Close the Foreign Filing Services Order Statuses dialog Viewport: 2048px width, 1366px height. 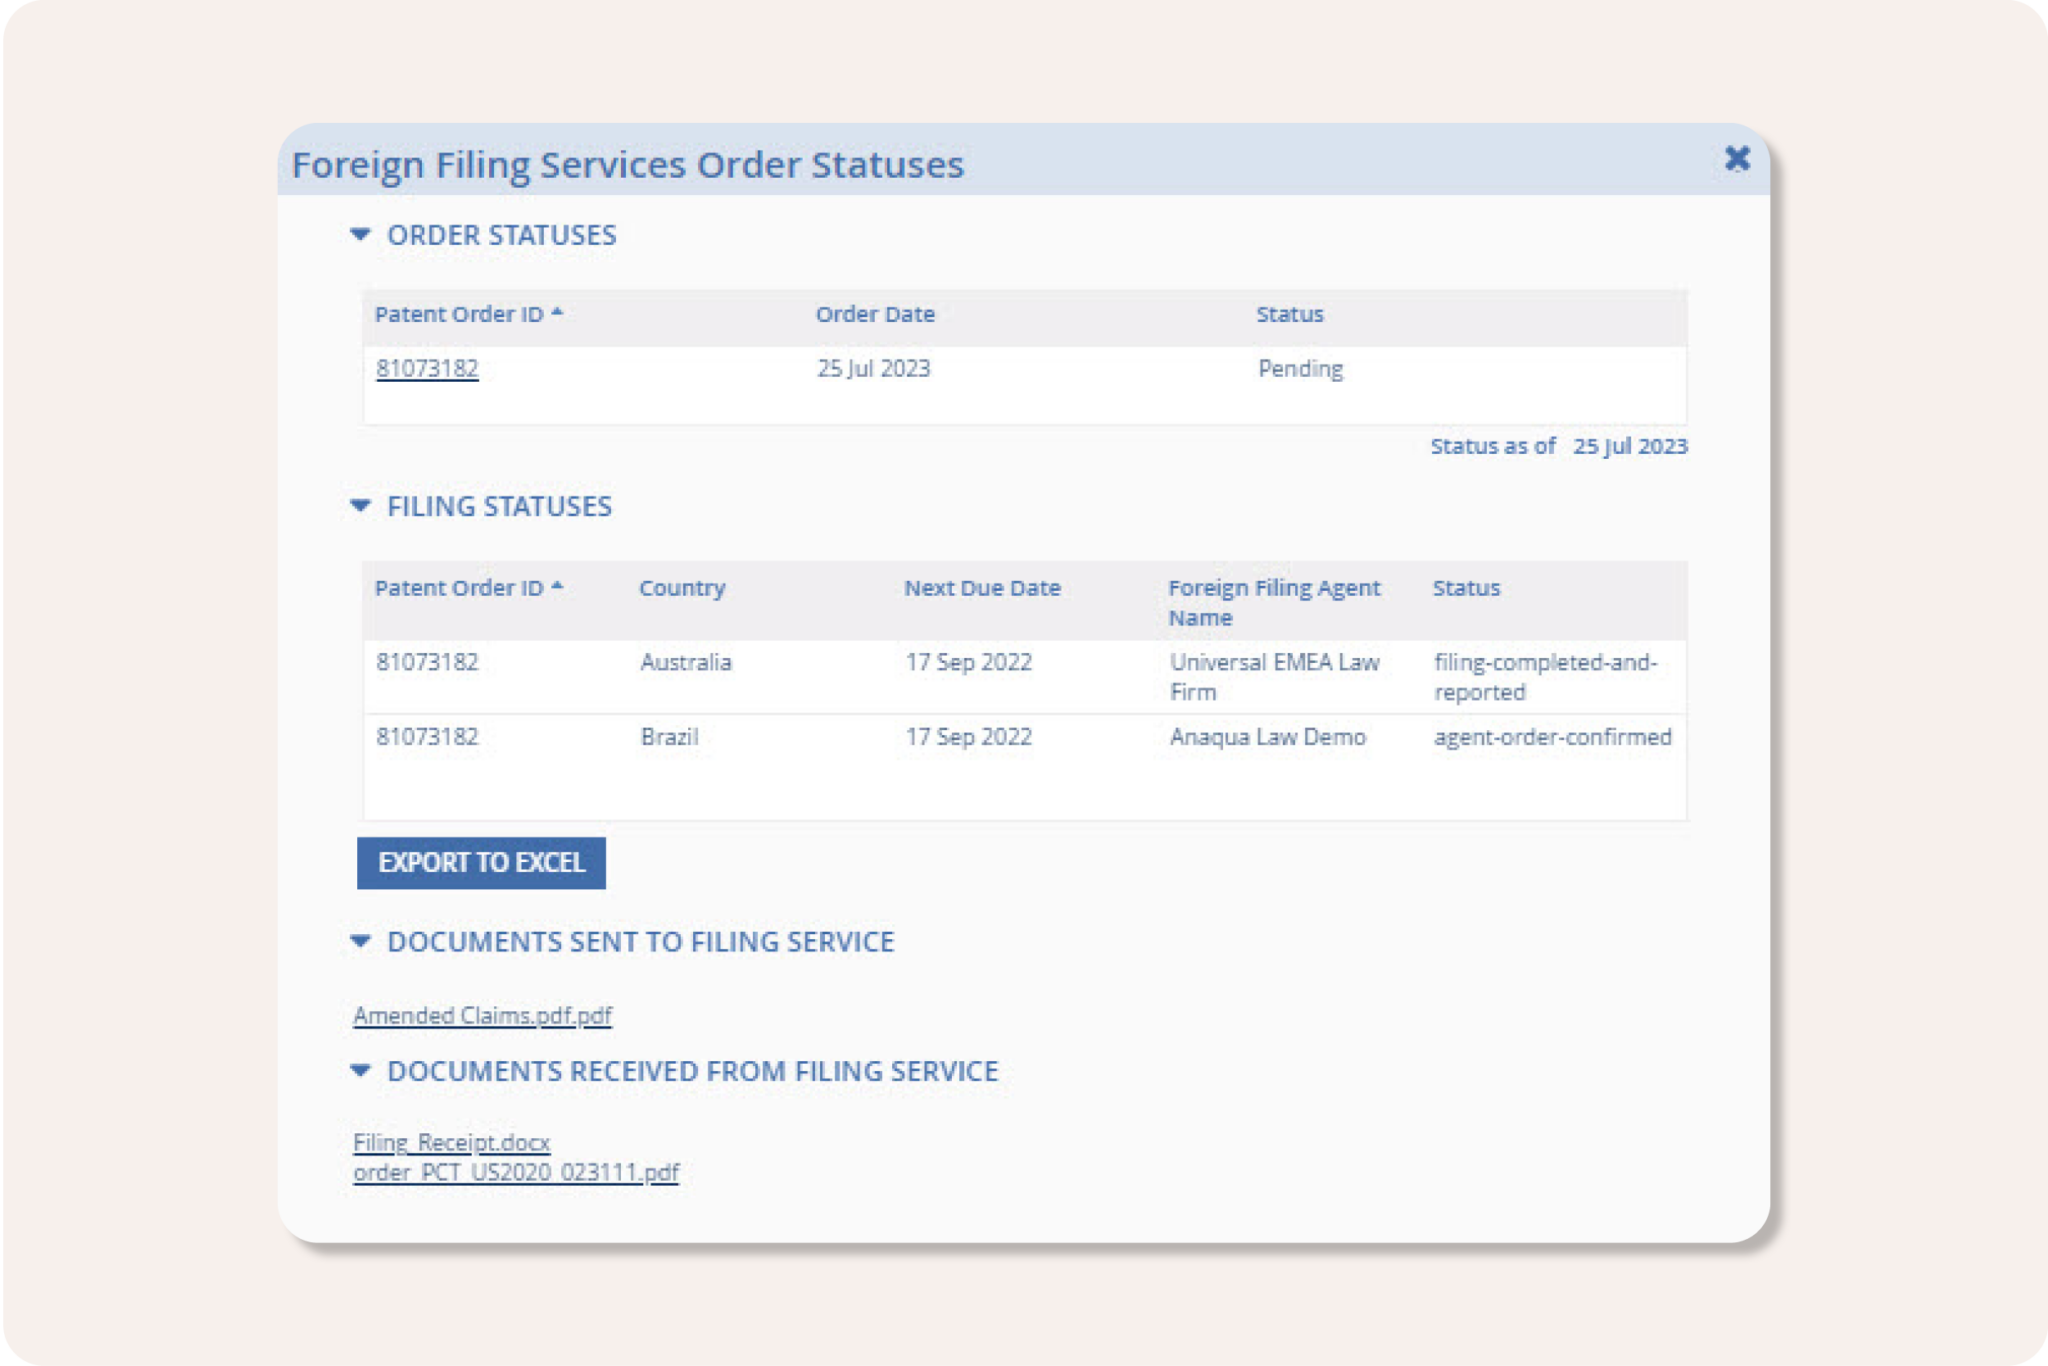click(1737, 157)
